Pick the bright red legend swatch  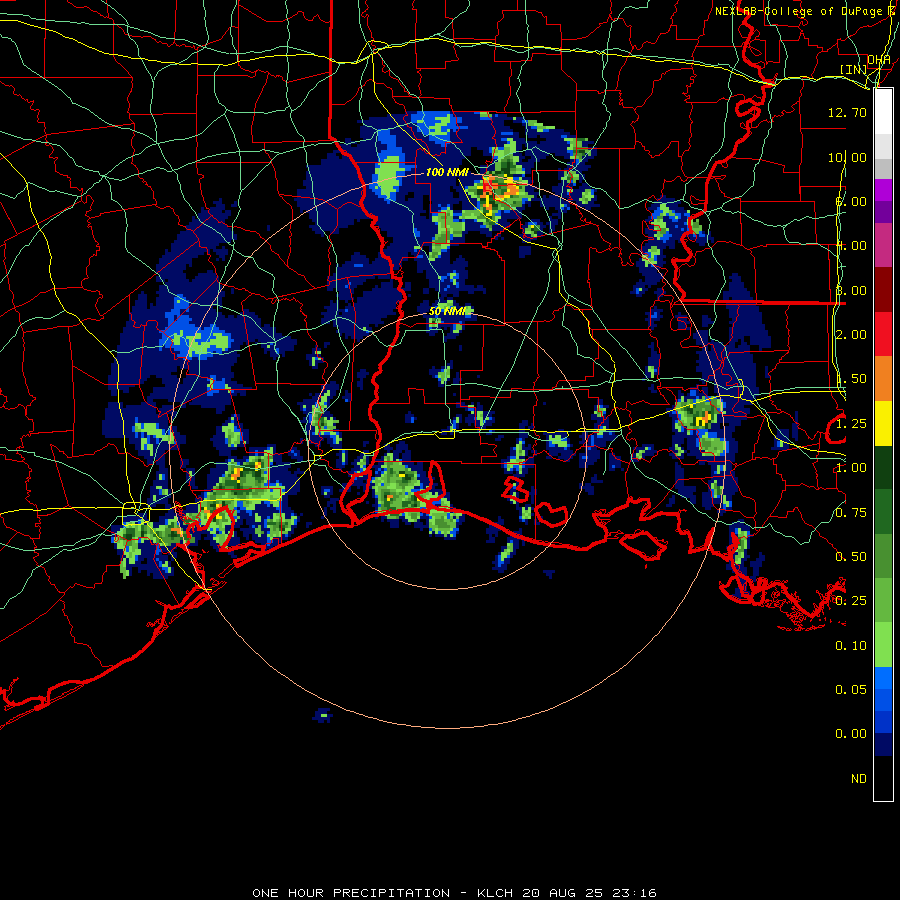tap(883, 334)
